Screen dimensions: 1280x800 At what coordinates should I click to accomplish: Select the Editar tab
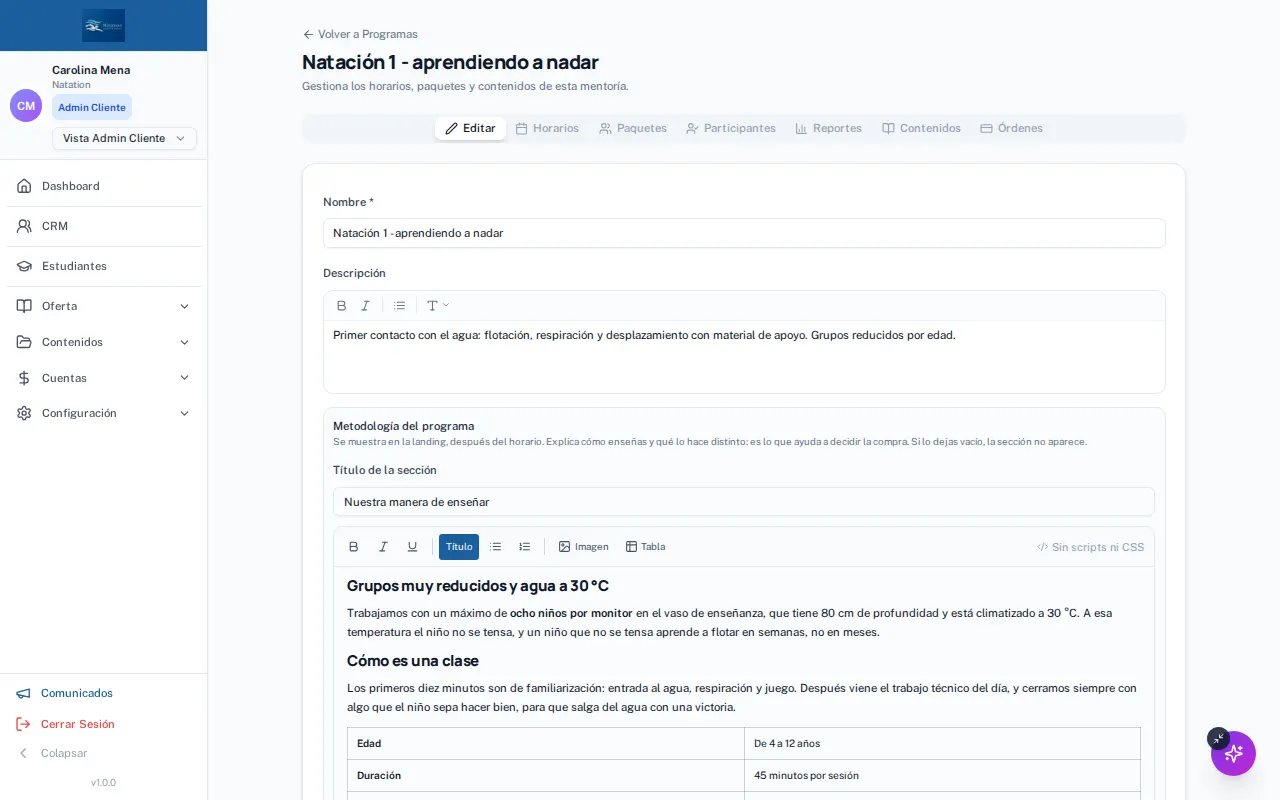(470, 128)
